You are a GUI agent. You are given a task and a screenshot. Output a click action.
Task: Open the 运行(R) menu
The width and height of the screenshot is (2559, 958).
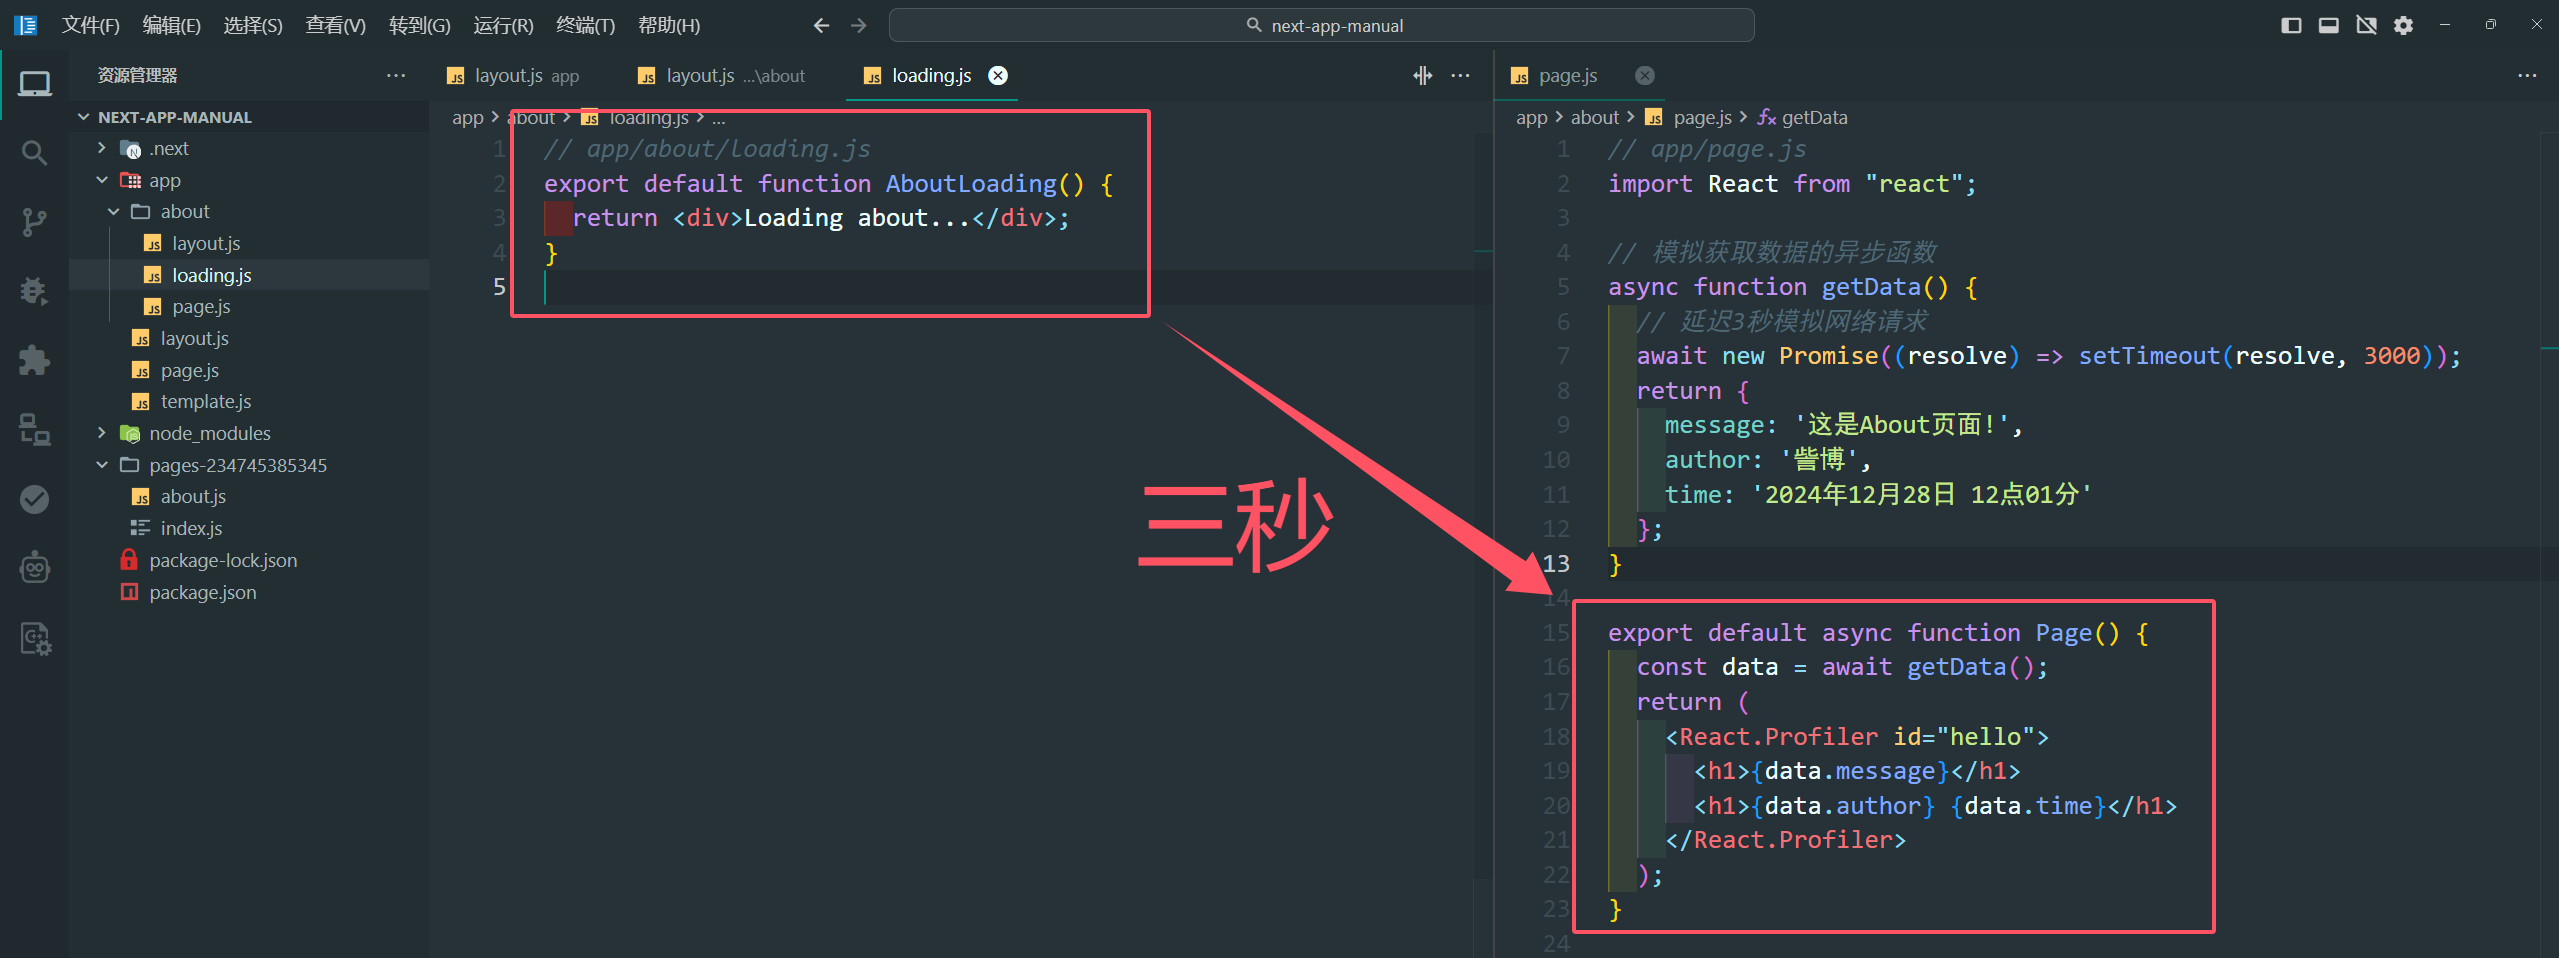pyautogui.click(x=503, y=25)
